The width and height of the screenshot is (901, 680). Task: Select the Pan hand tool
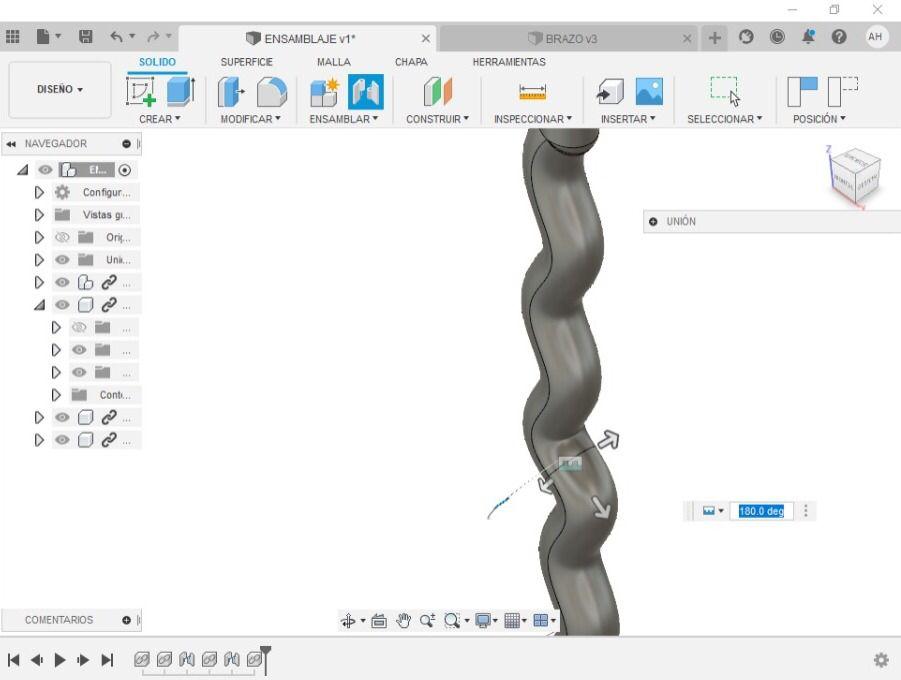[x=403, y=621]
